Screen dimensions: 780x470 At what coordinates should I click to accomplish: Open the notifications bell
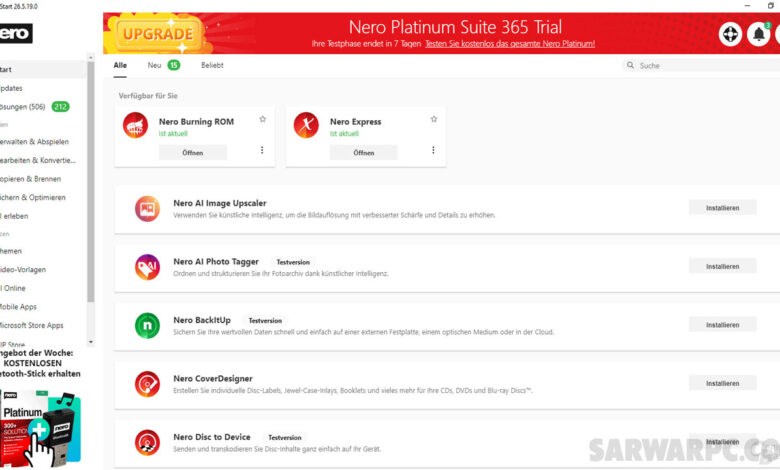click(758, 34)
